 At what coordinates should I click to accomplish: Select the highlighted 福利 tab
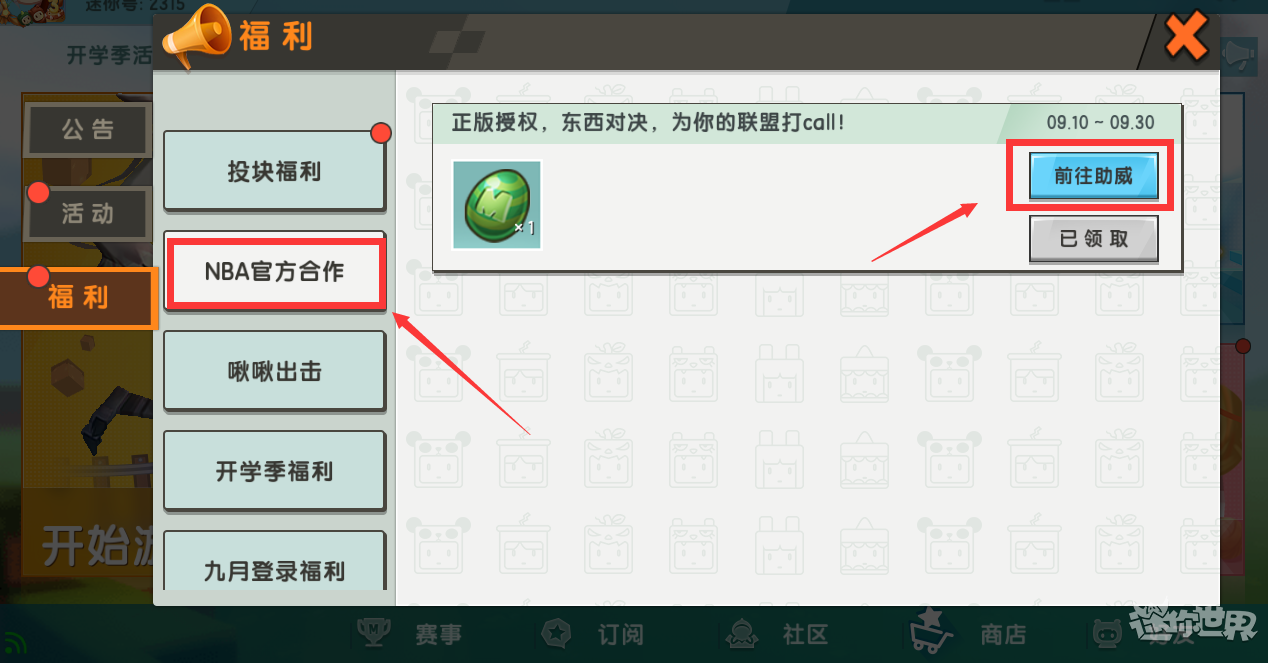79,297
